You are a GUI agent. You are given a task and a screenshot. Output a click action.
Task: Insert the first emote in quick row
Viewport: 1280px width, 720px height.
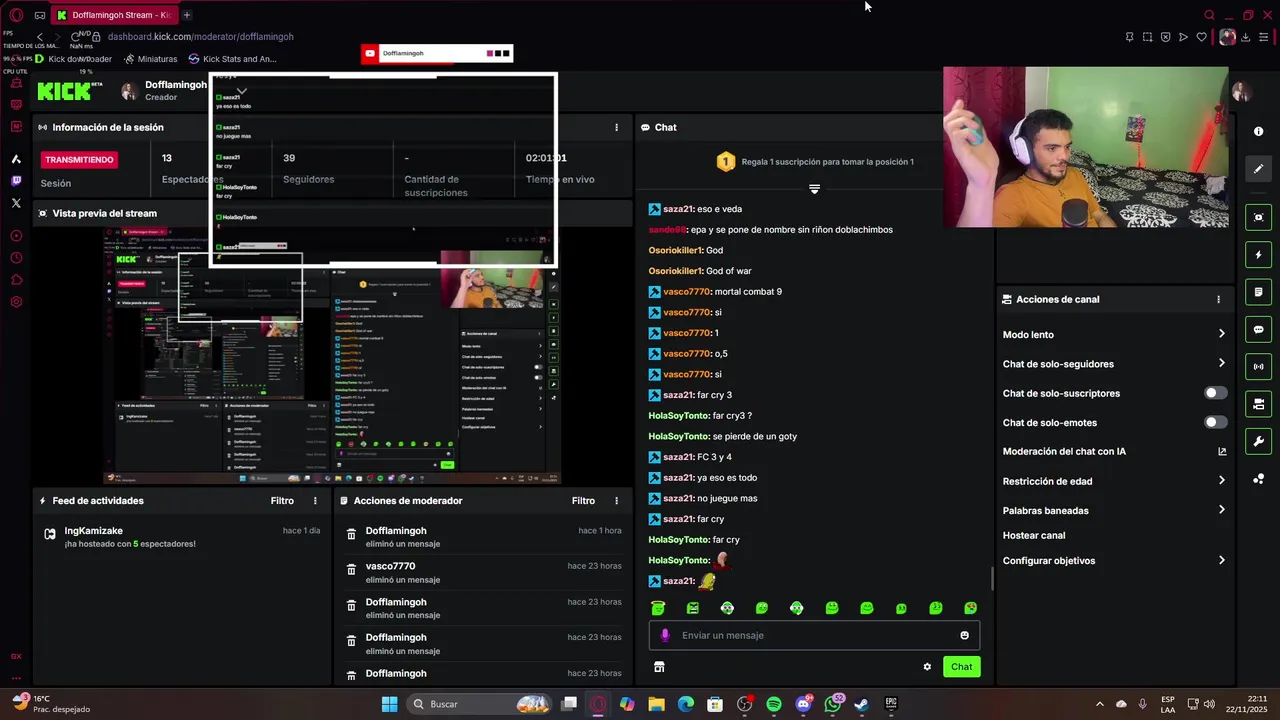[x=658, y=608]
